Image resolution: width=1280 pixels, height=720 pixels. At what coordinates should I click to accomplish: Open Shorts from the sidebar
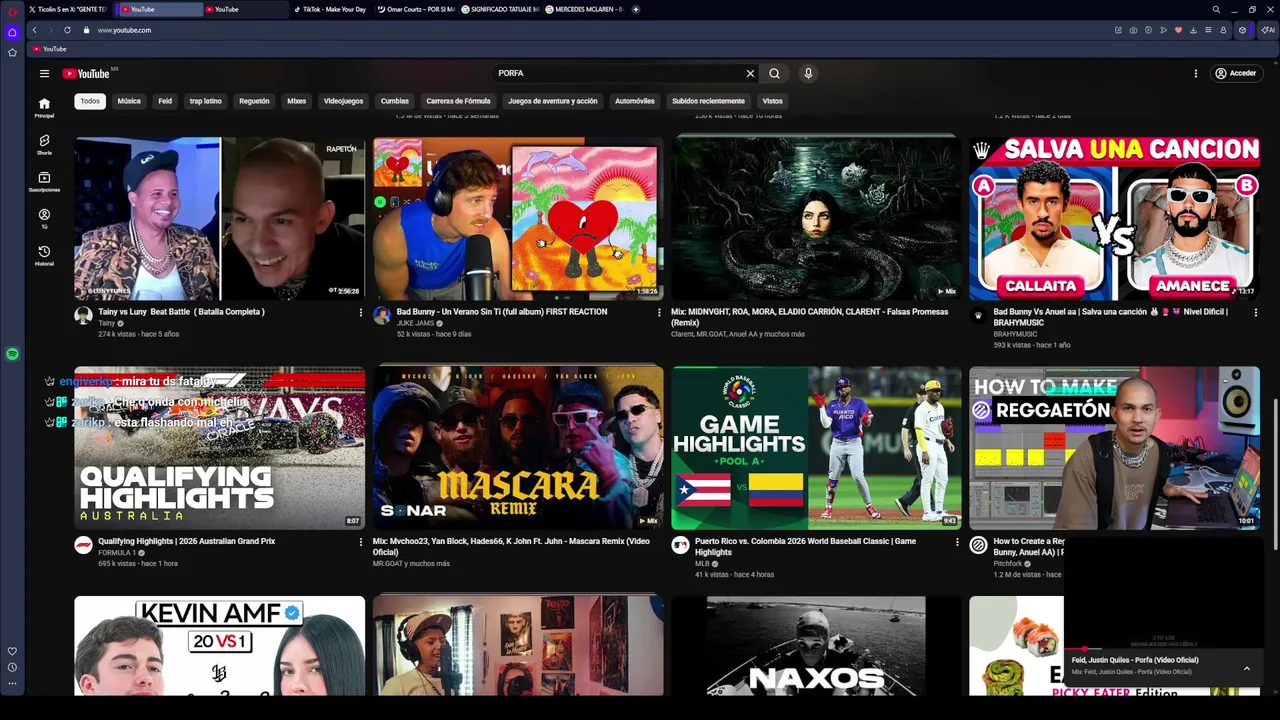(x=44, y=145)
